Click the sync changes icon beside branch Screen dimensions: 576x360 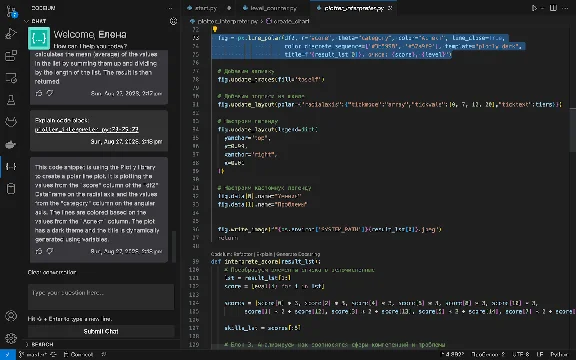(x=53, y=354)
